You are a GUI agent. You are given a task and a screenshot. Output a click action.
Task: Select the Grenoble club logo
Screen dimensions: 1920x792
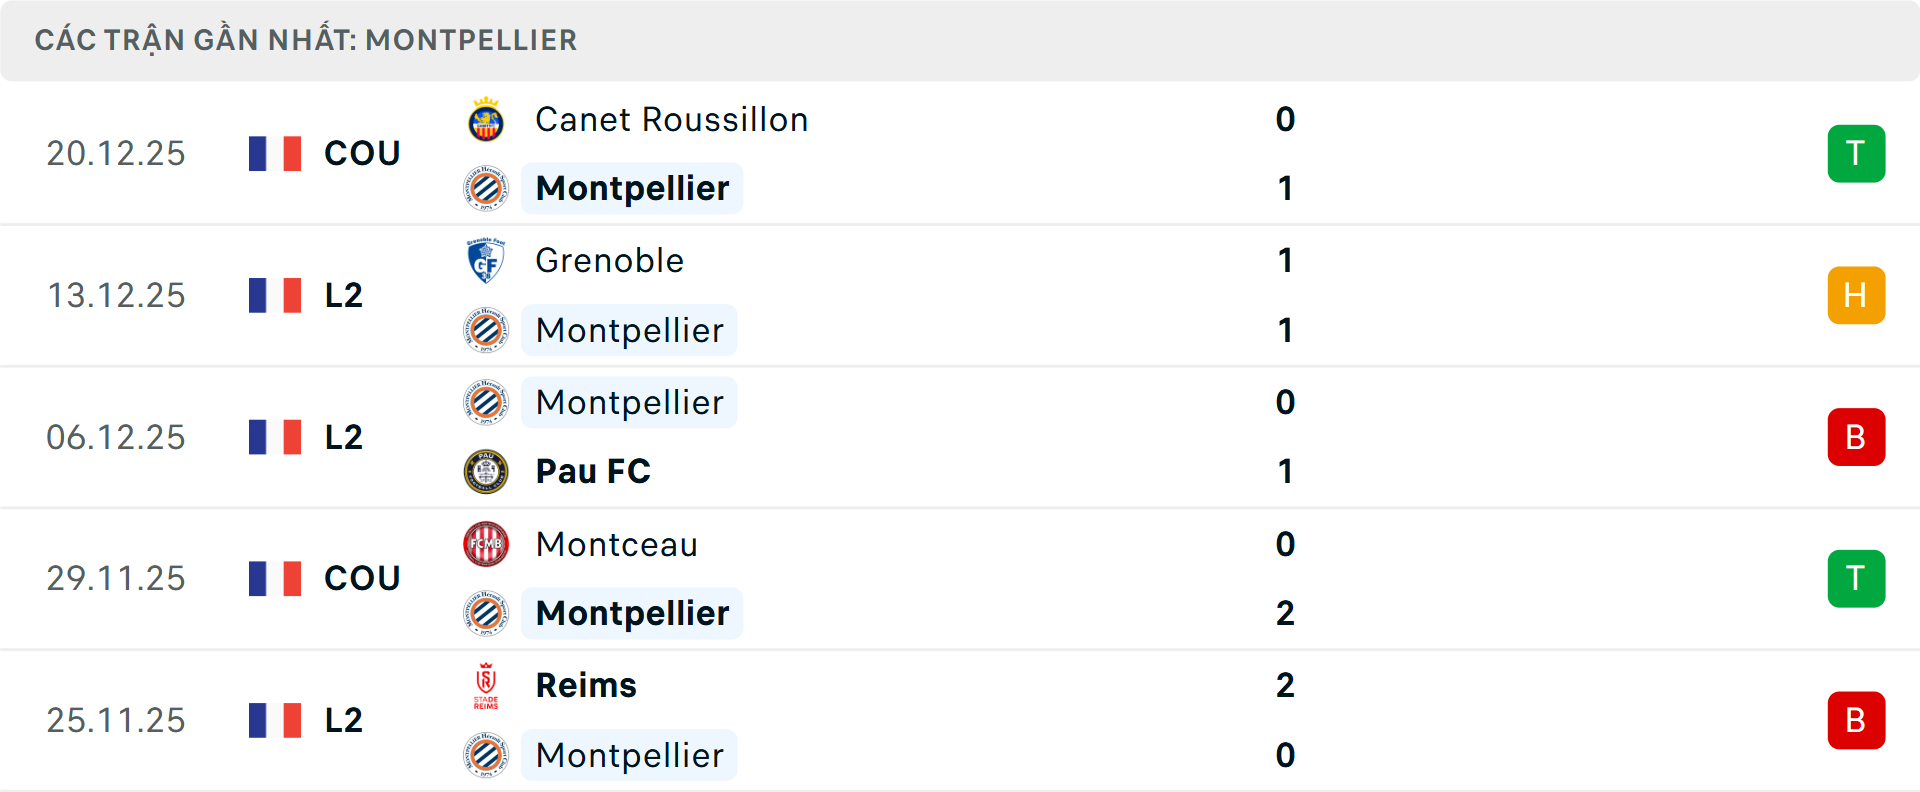click(486, 259)
